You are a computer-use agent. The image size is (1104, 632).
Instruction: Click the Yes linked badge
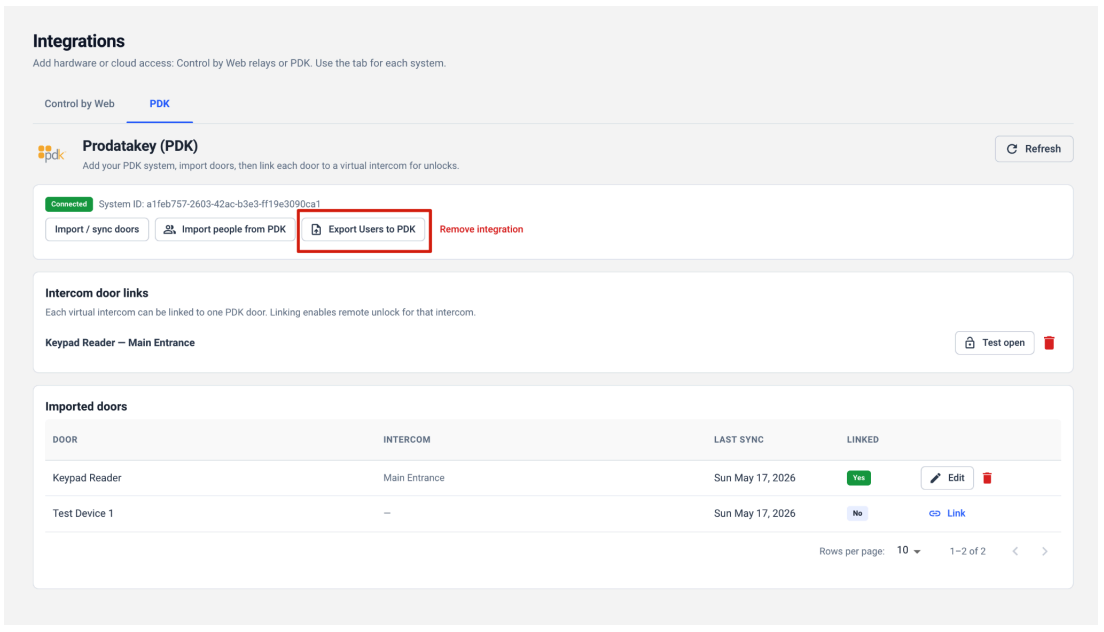858,478
